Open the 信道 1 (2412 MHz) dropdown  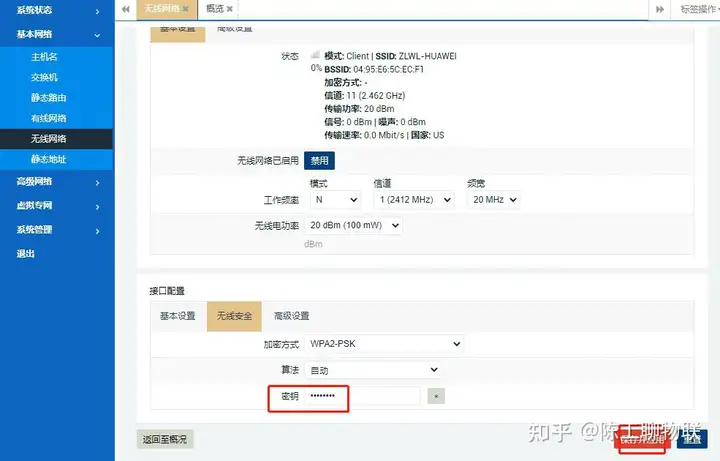pos(414,200)
